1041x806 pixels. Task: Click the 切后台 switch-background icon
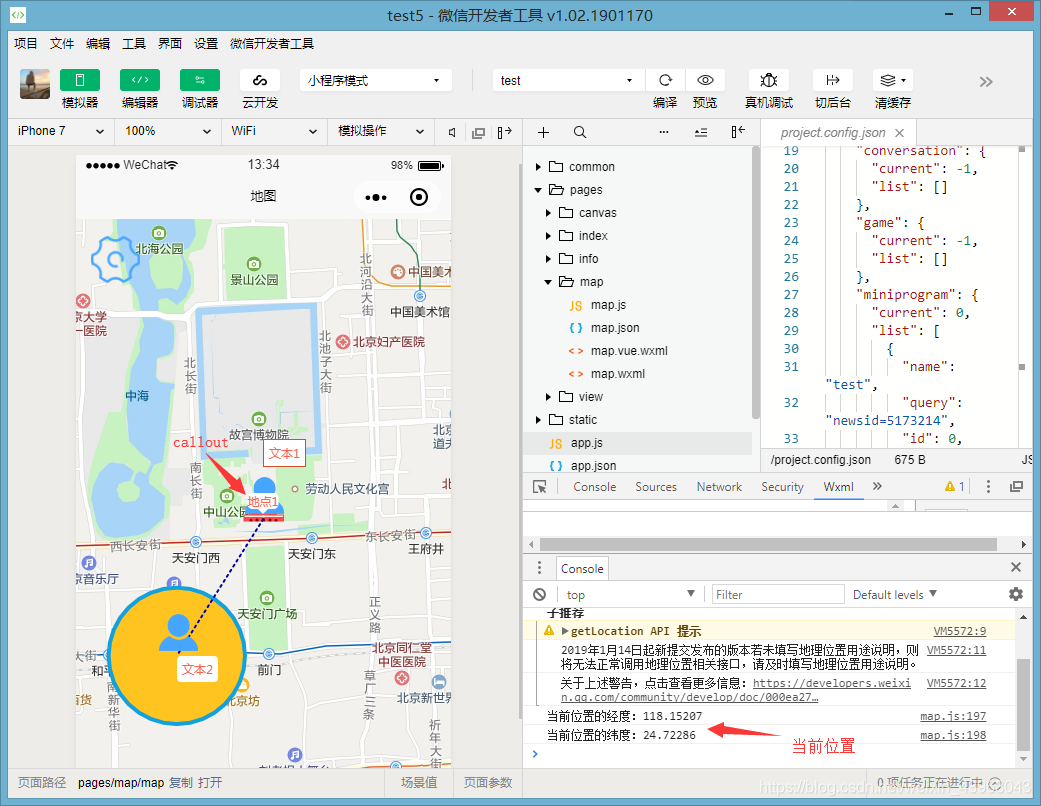[833, 80]
